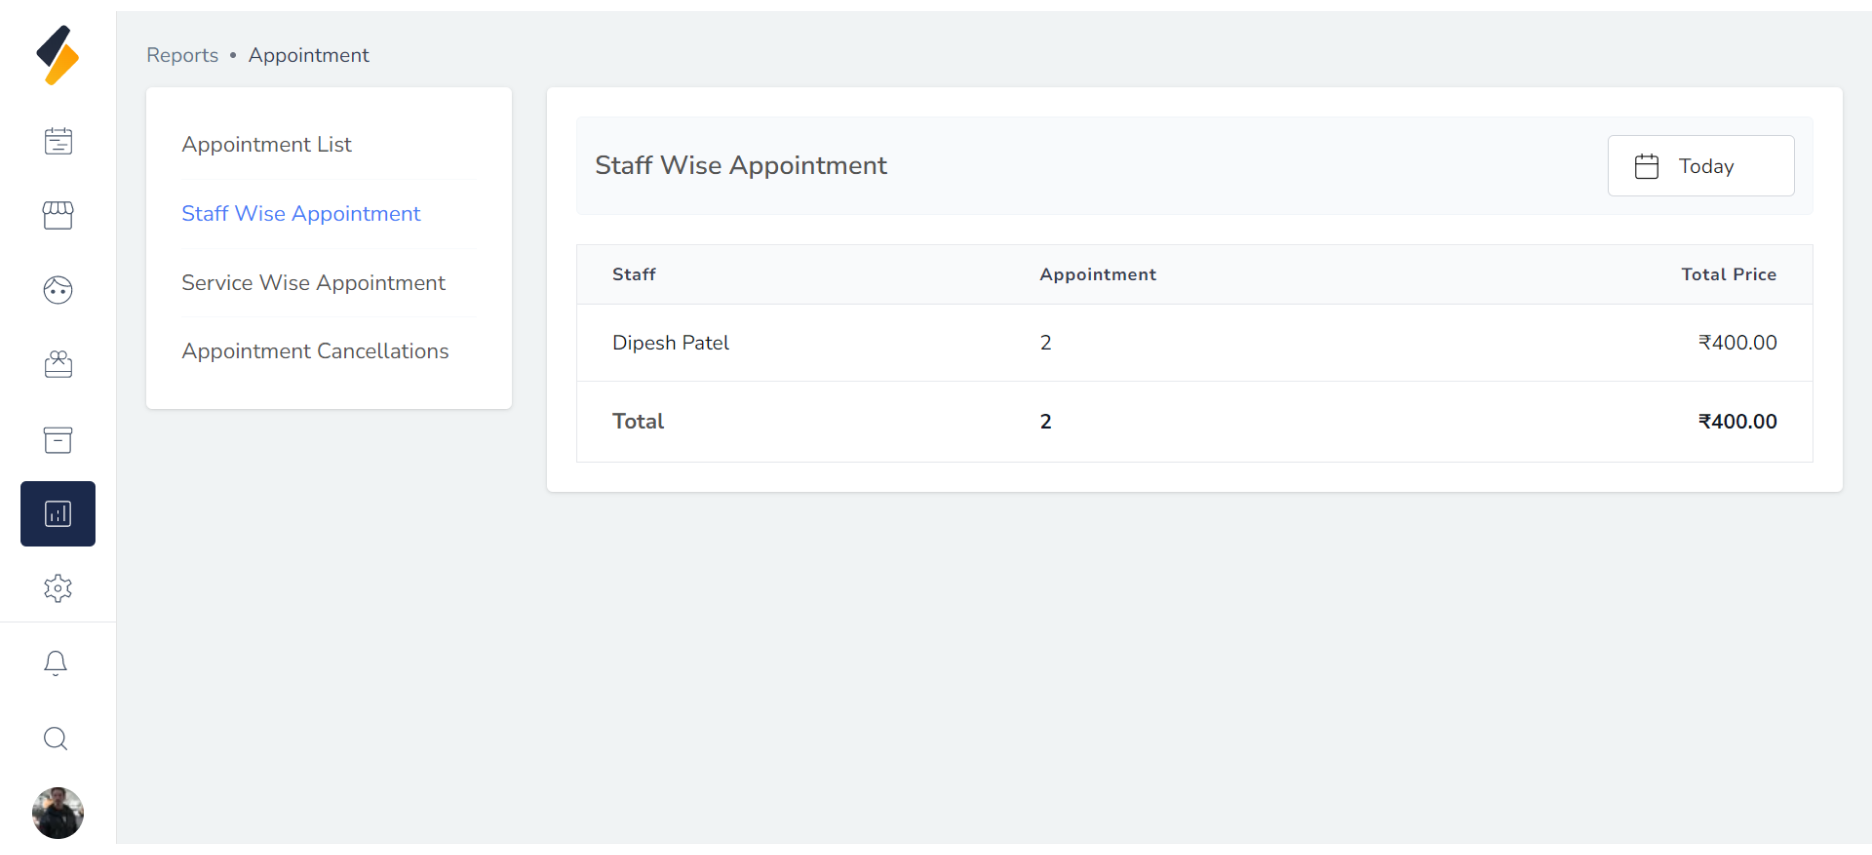Open the store icon in the sidebar
The width and height of the screenshot is (1872, 855).
click(58, 215)
